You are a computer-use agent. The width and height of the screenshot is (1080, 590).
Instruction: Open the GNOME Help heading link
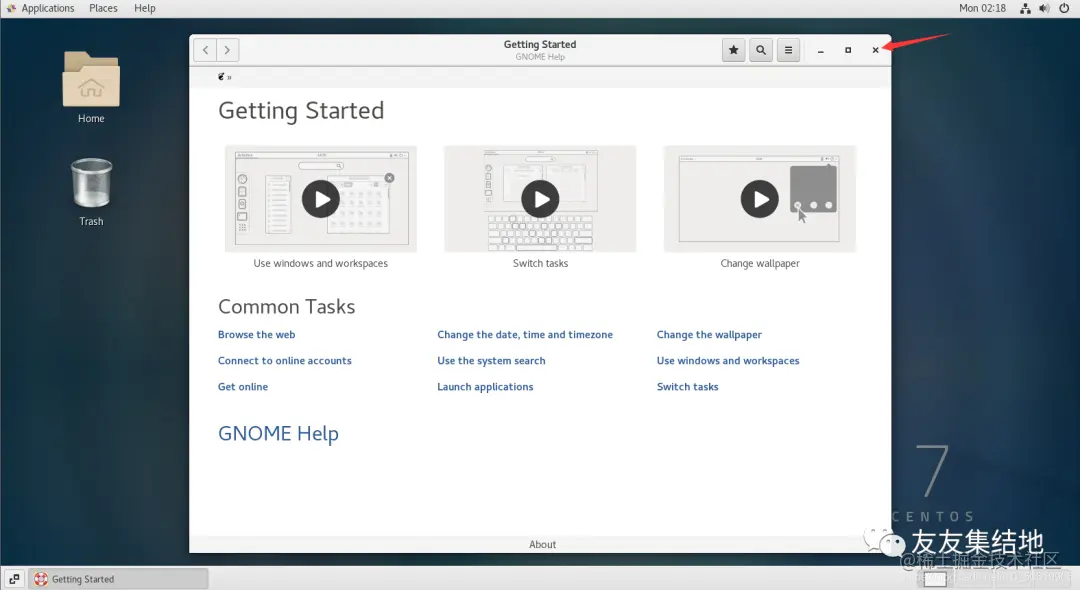278,434
